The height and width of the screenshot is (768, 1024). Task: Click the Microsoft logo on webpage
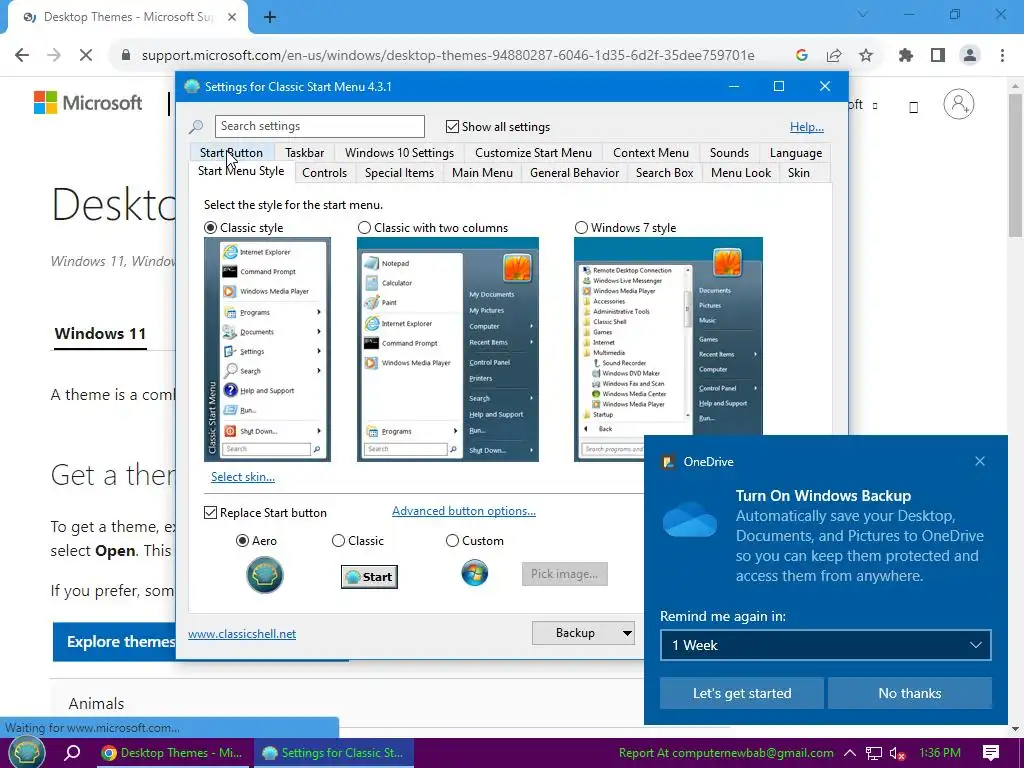point(88,103)
